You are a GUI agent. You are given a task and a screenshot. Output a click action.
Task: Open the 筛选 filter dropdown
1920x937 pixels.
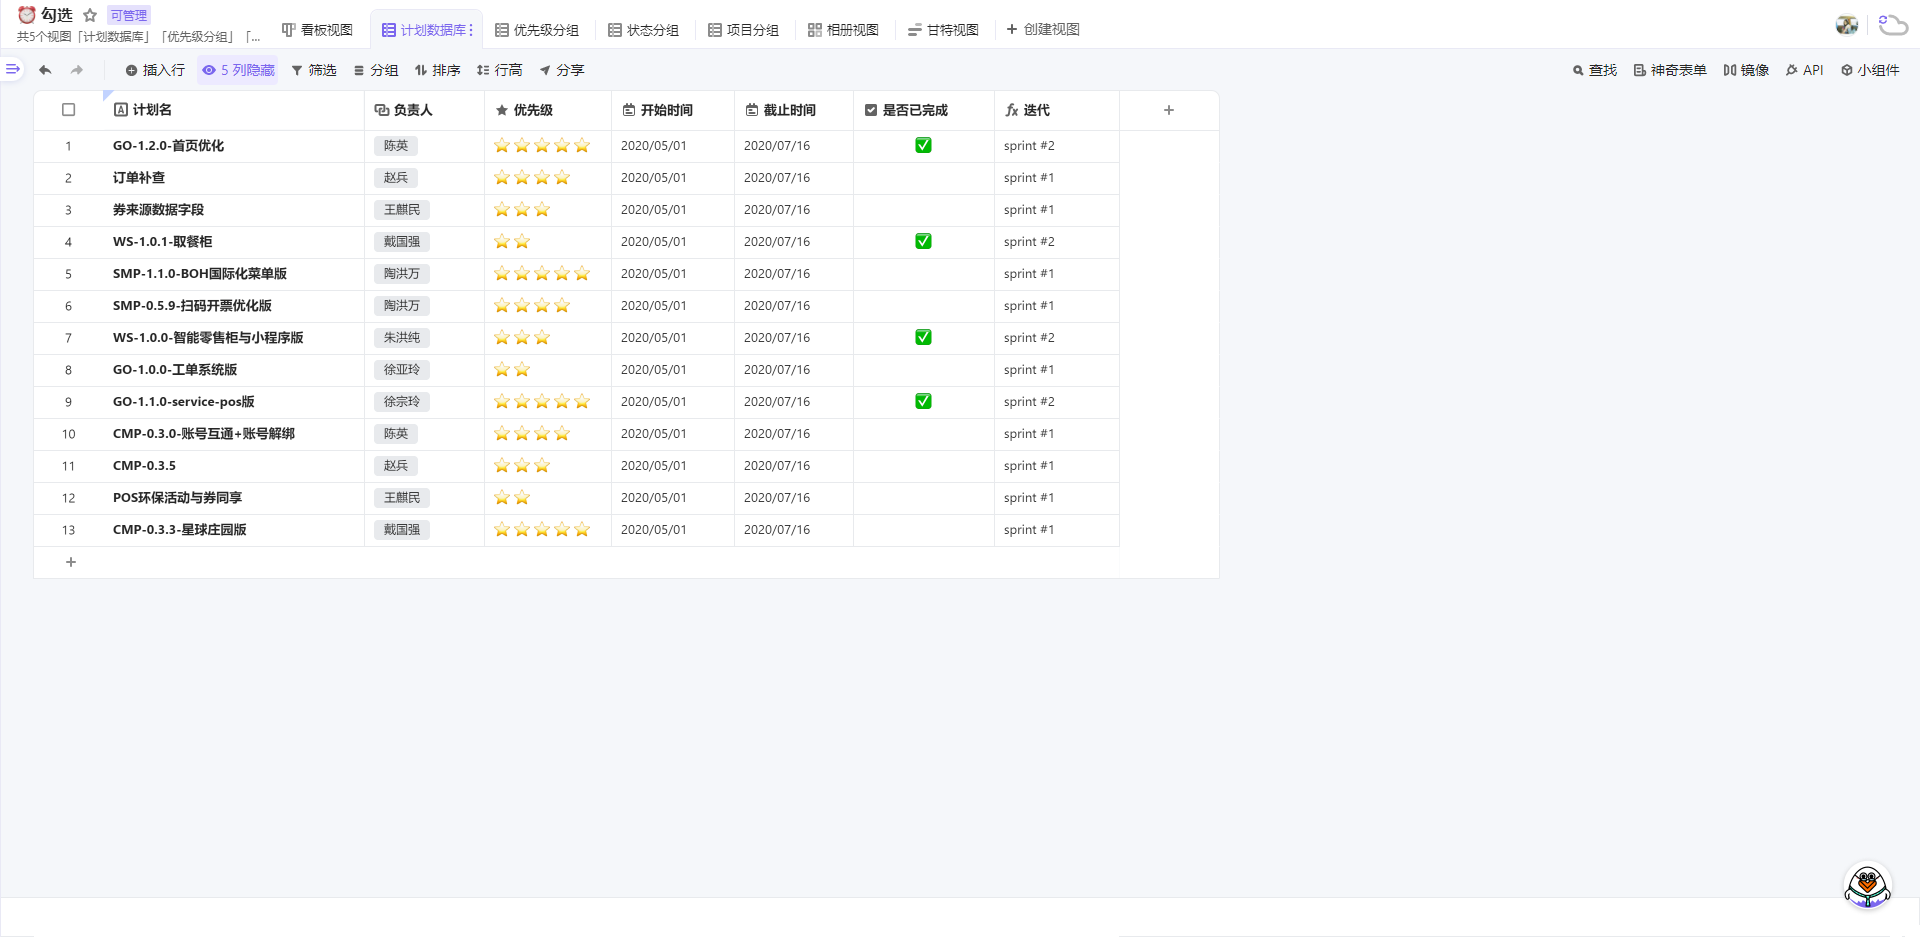point(313,70)
